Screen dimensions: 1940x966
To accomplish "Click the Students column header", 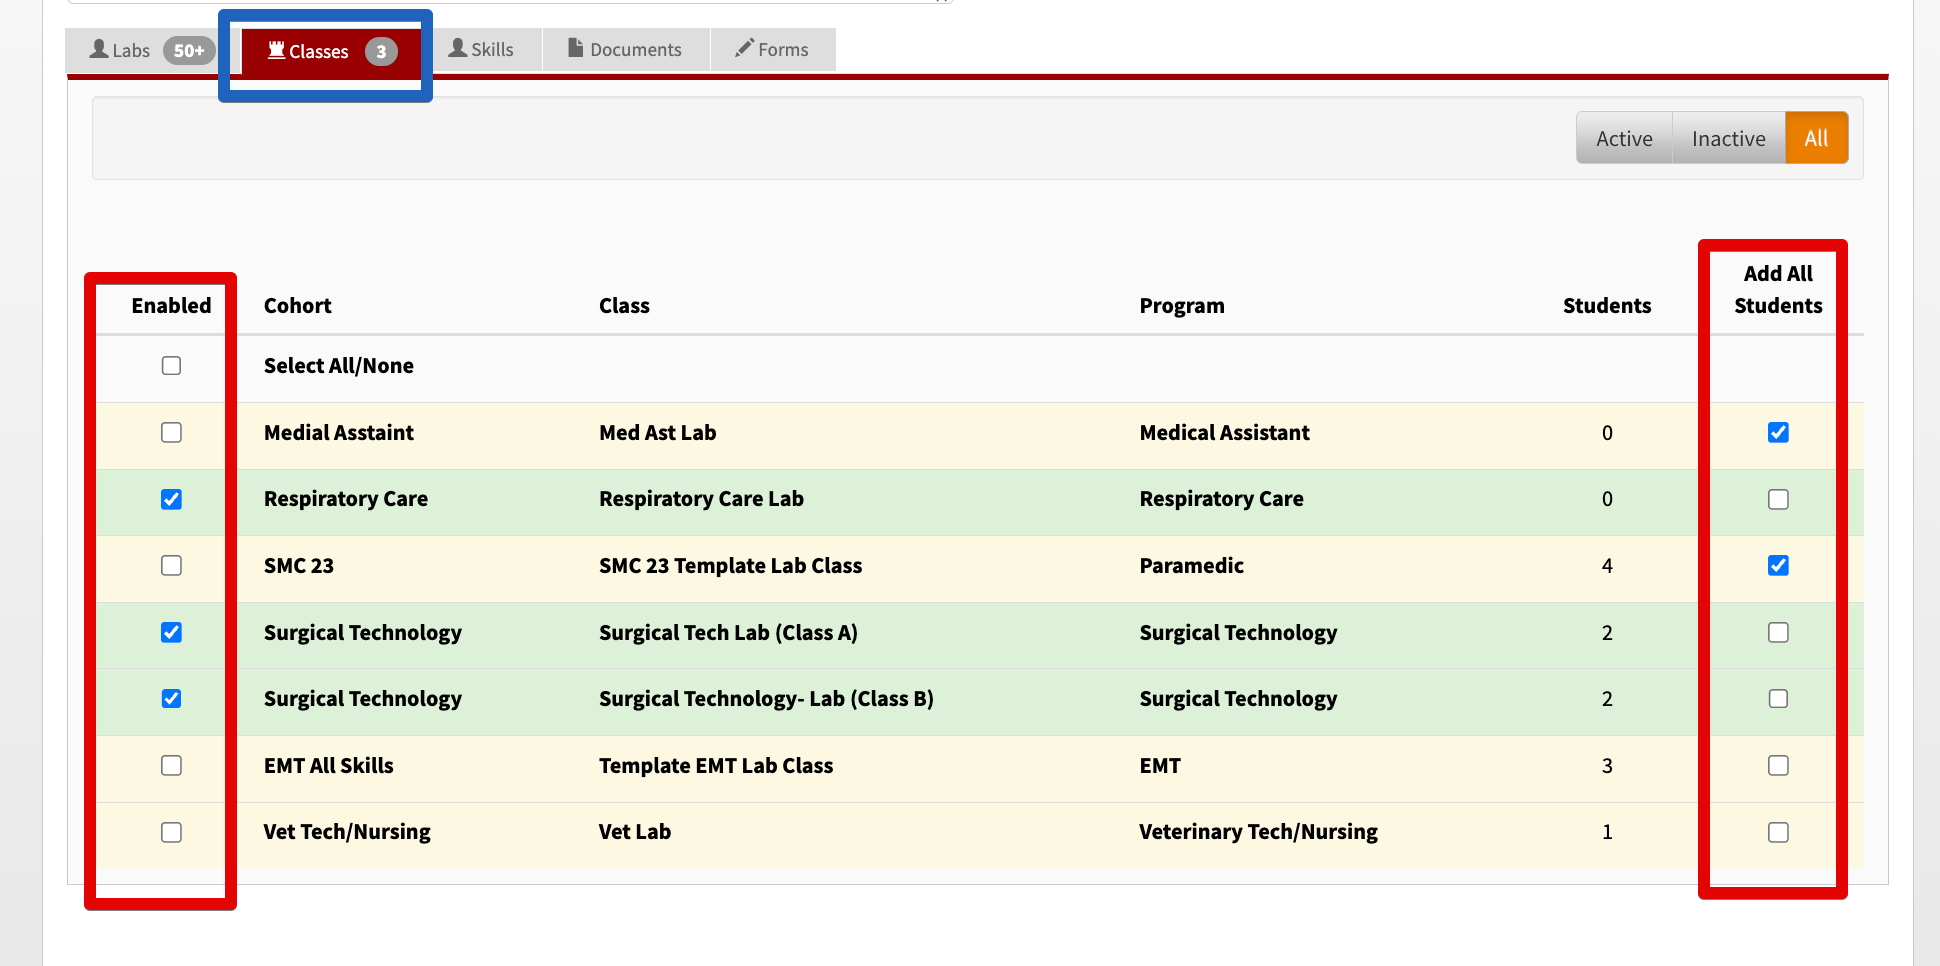I will [1607, 305].
